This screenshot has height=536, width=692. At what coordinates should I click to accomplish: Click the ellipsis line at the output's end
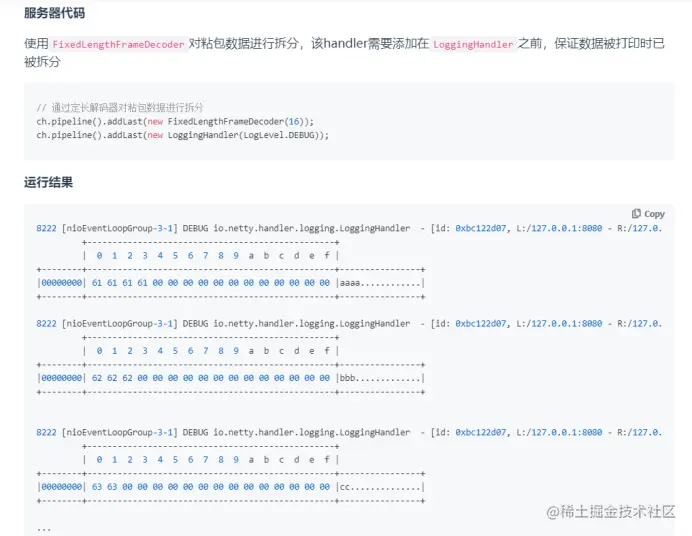tap(44, 529)
